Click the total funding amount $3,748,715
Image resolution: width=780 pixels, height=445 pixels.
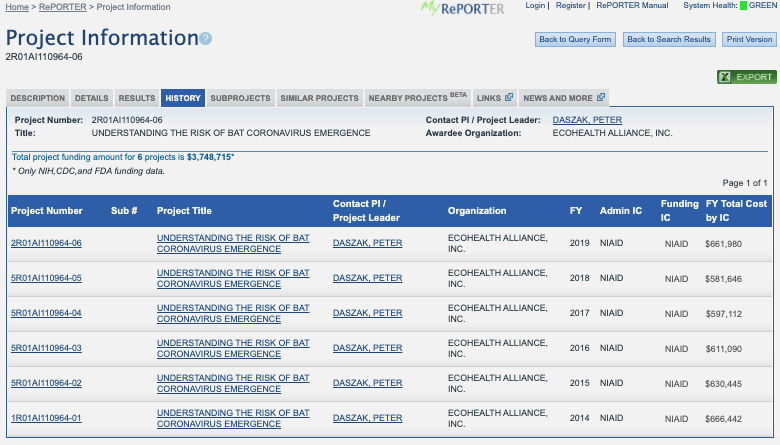click(x=209, y=157)
